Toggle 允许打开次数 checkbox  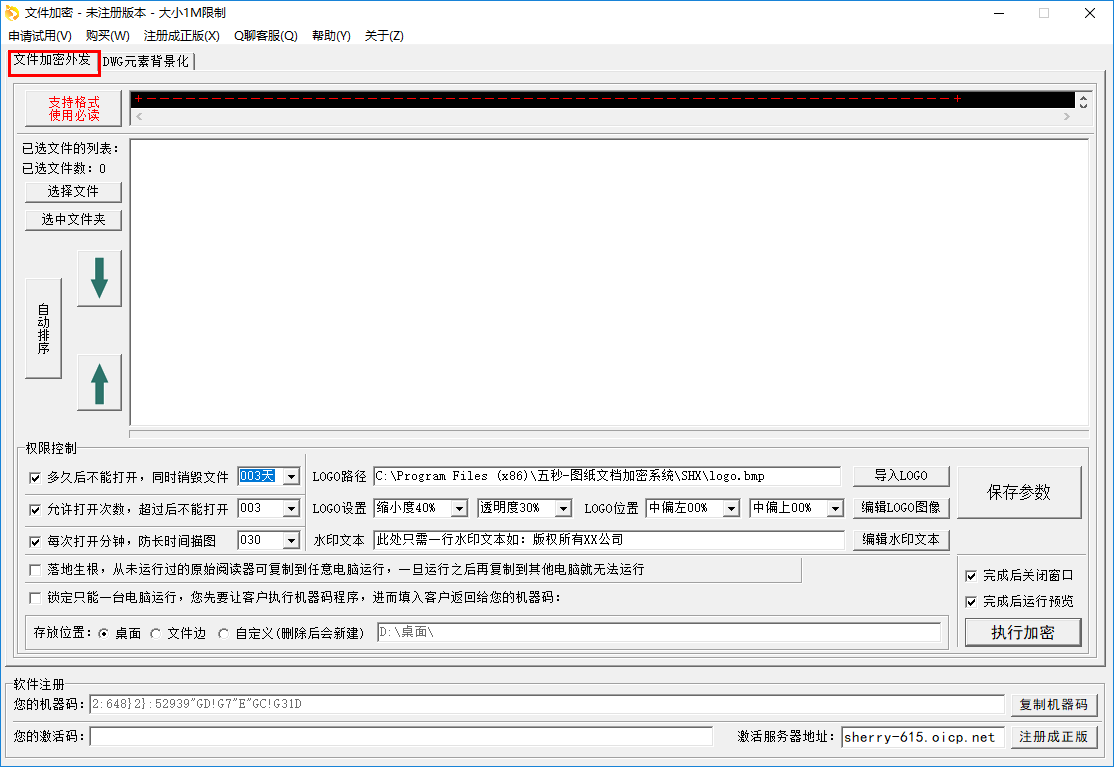[35, 509]
